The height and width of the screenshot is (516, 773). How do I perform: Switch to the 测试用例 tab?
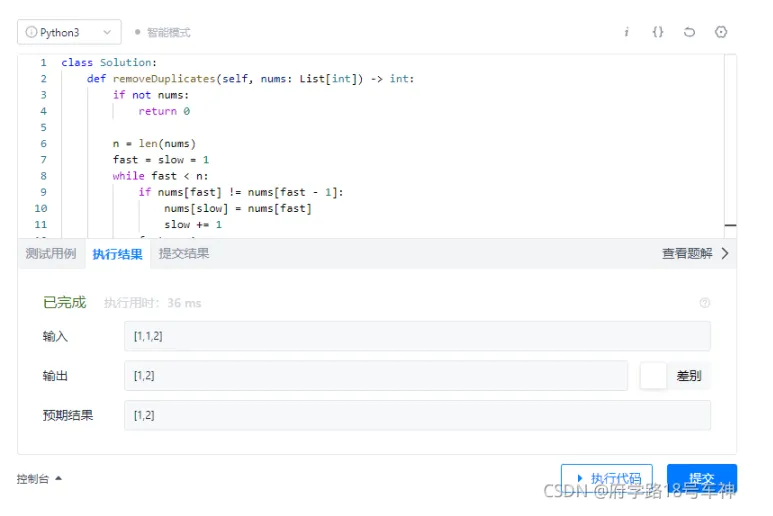pos(51,254)
